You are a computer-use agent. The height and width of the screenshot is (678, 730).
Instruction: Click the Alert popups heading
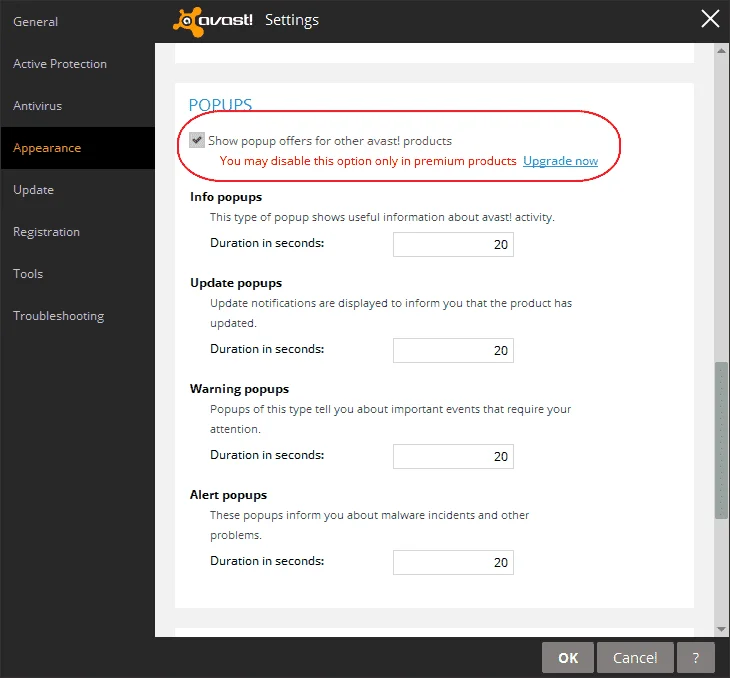[x=229, y=495]
